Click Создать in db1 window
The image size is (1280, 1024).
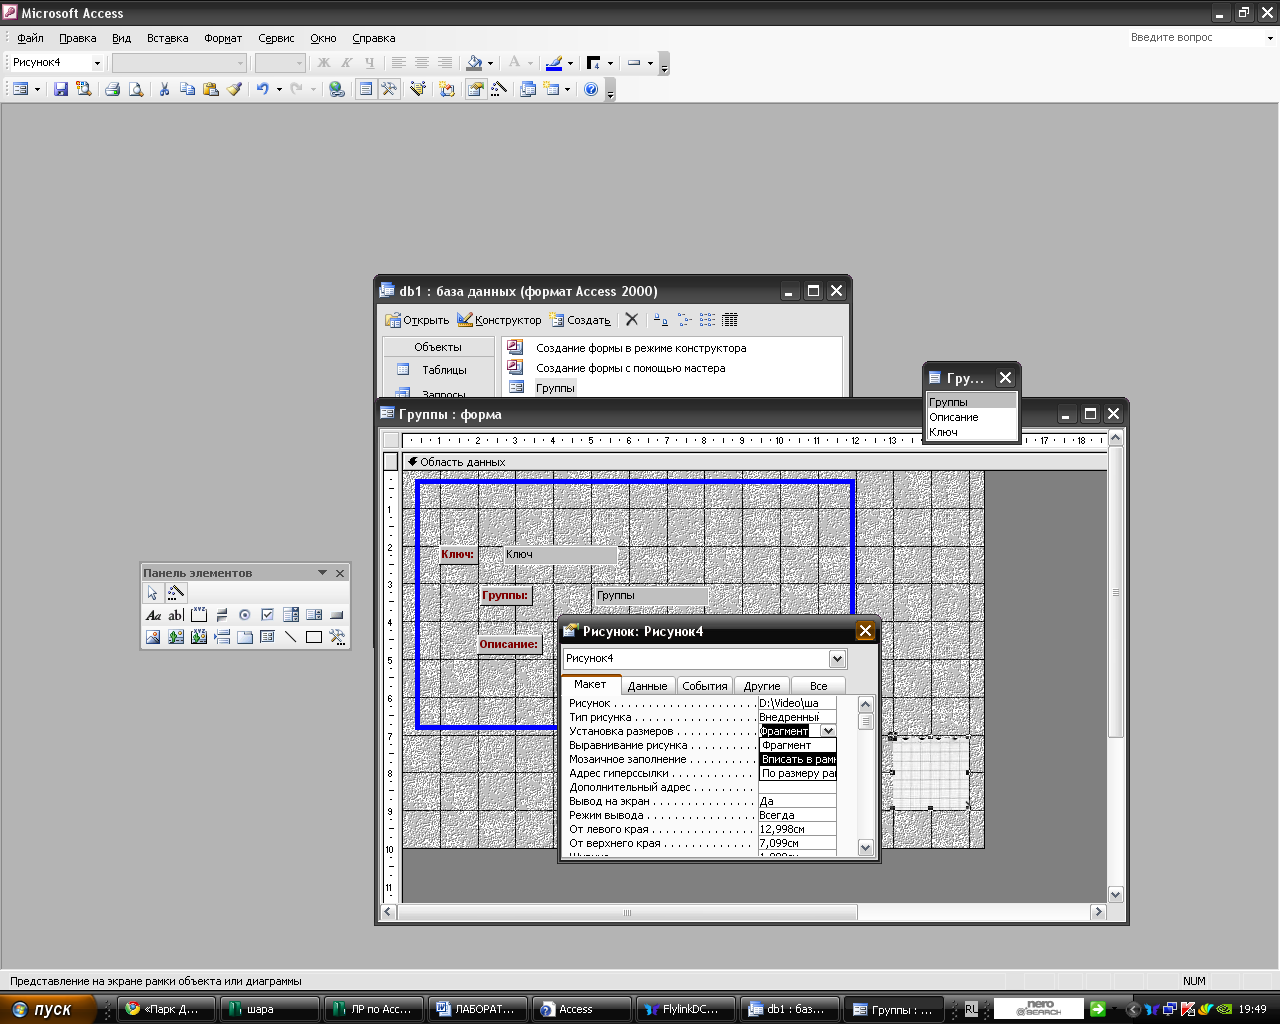(x=580, y=320)
